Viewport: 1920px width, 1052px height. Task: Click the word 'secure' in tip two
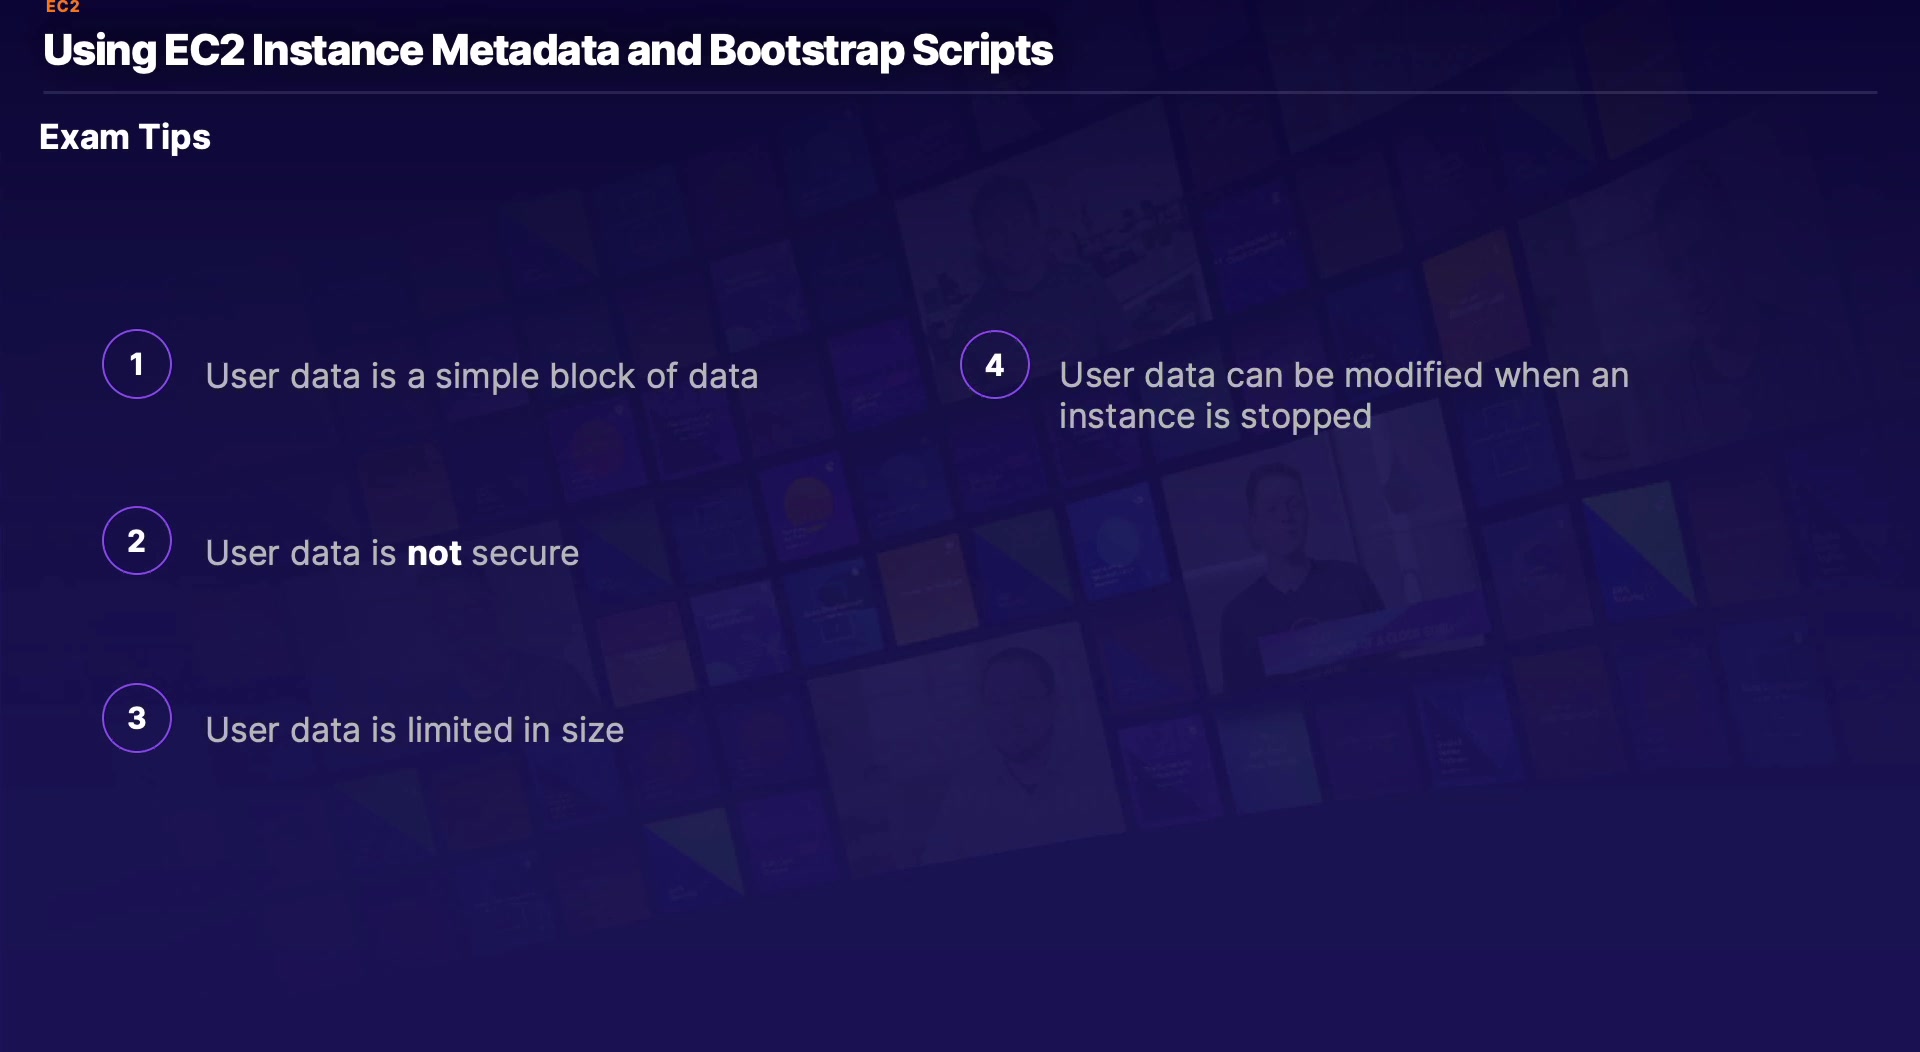click(525, 553)
